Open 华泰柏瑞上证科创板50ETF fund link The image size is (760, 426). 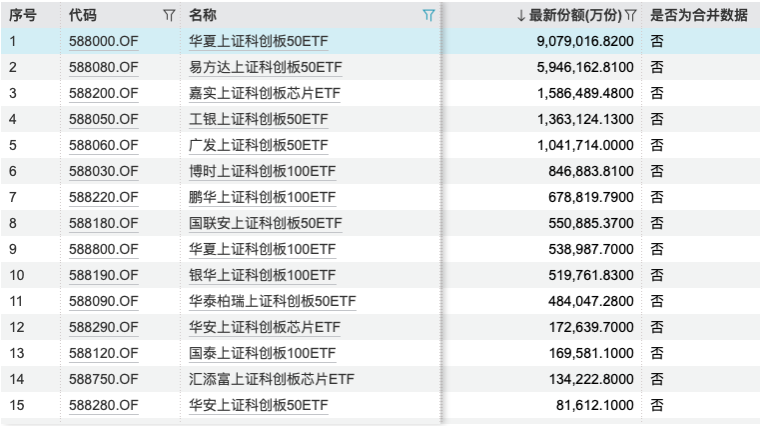(x=272, y=301)
